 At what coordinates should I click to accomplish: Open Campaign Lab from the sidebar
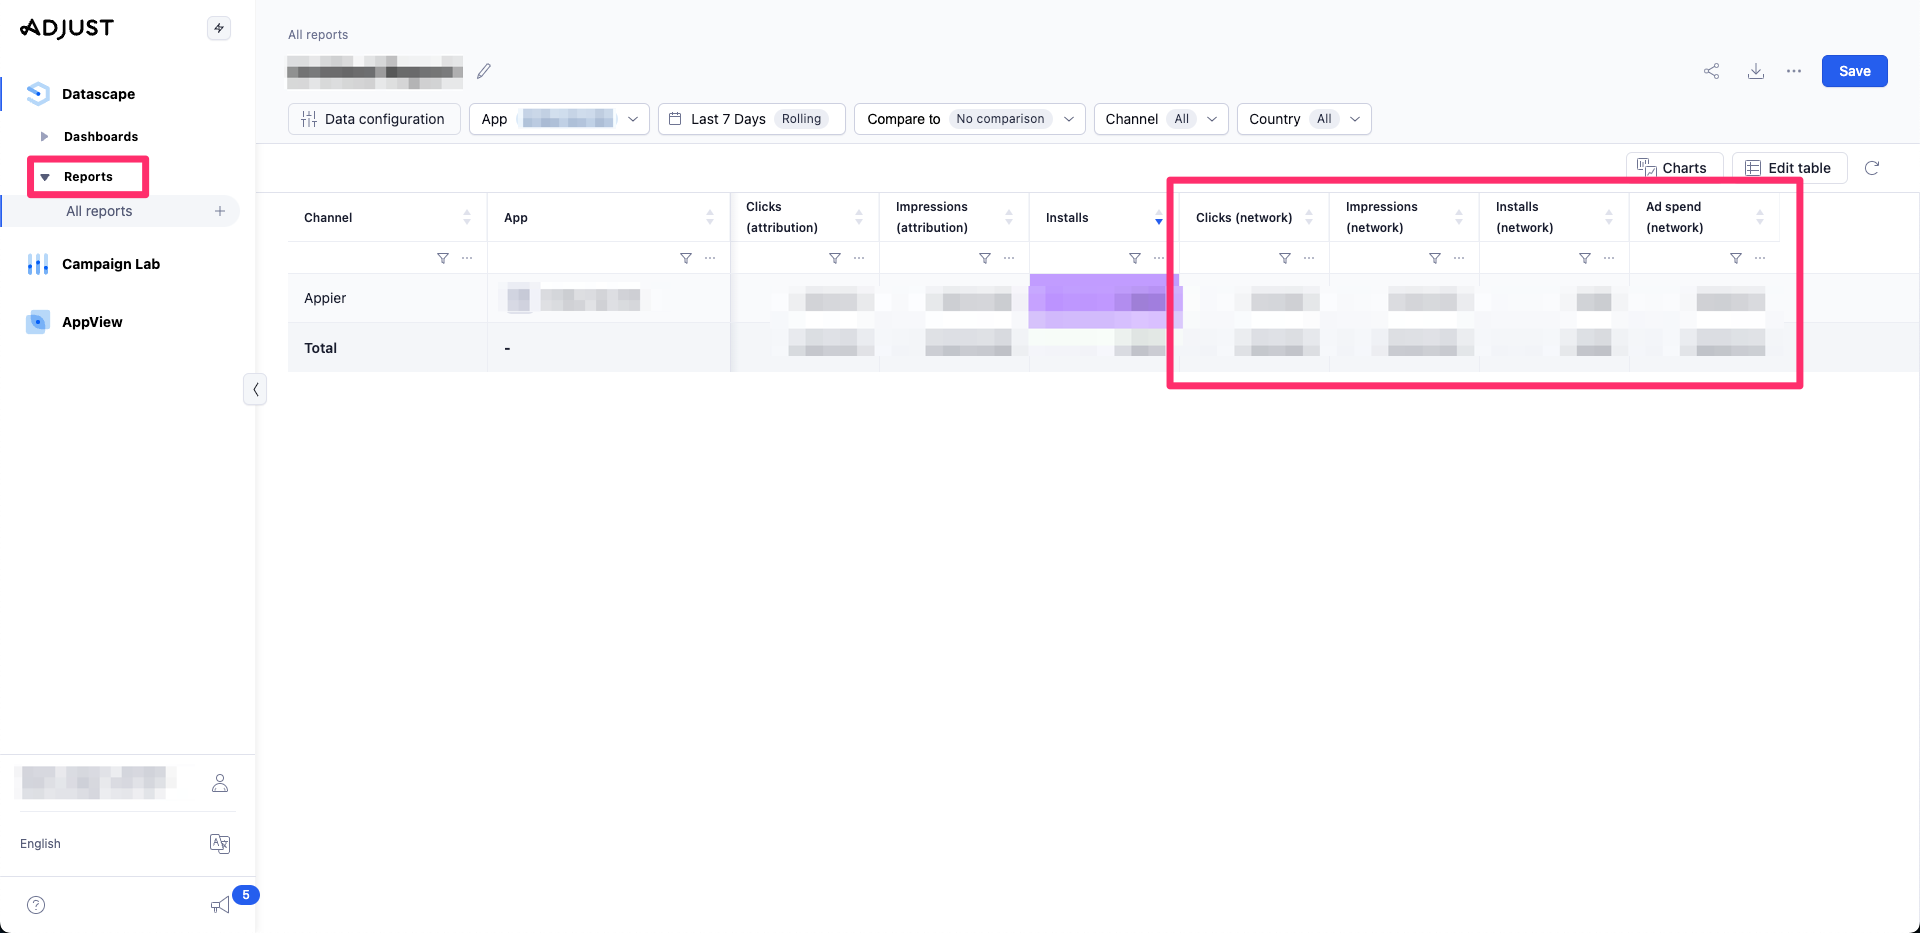(x=110, y=264)
